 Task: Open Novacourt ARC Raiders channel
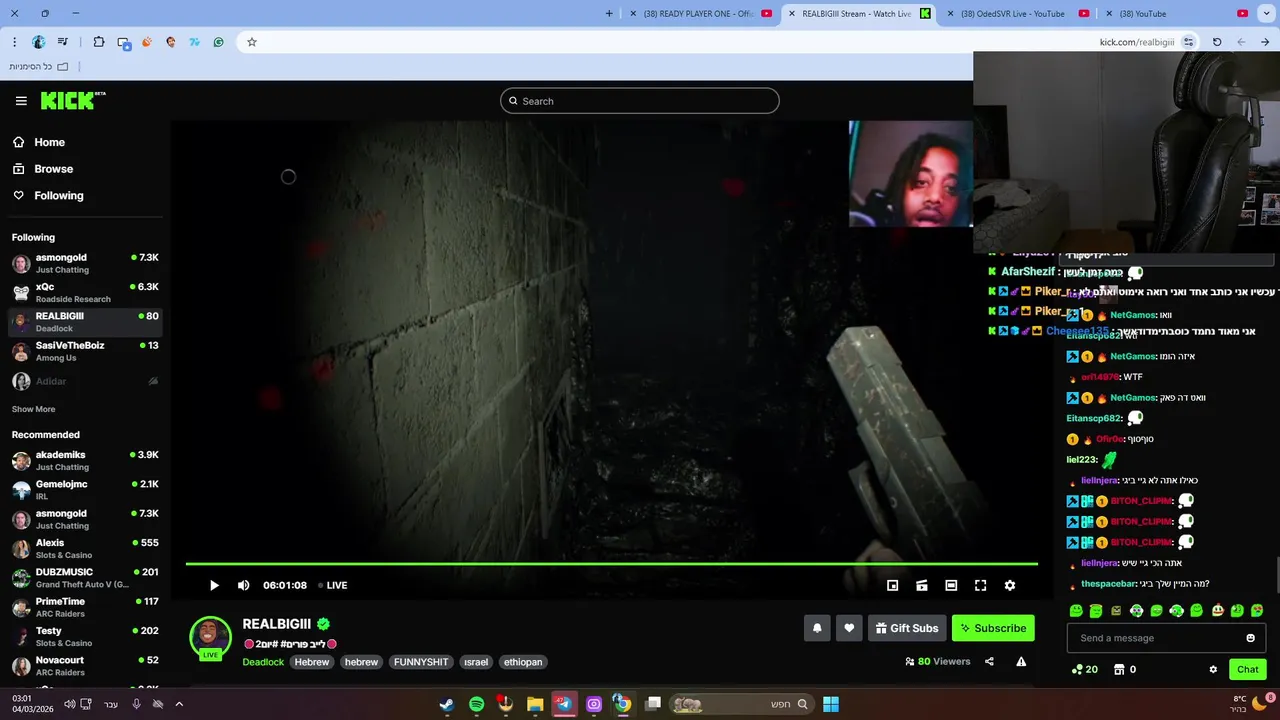tap(85, 666)
